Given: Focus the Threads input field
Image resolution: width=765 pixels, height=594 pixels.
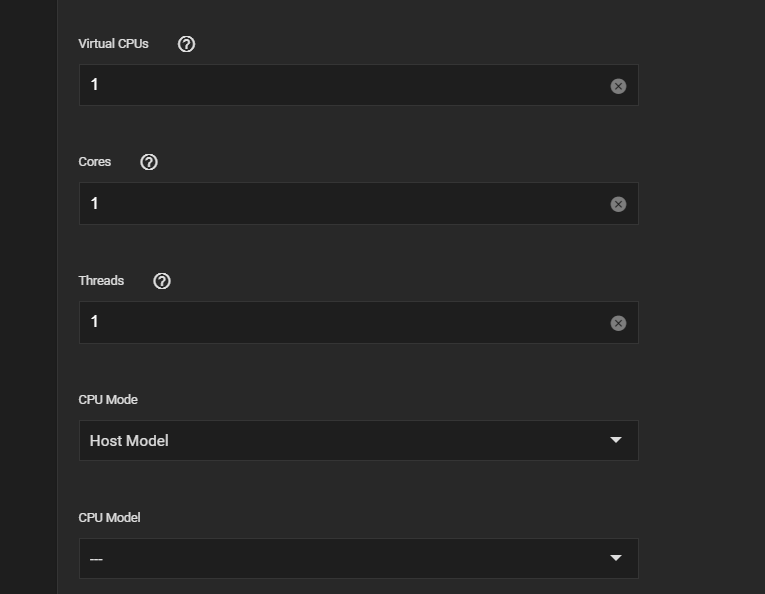Looking at the screenshot, I should tap(359, 322).
